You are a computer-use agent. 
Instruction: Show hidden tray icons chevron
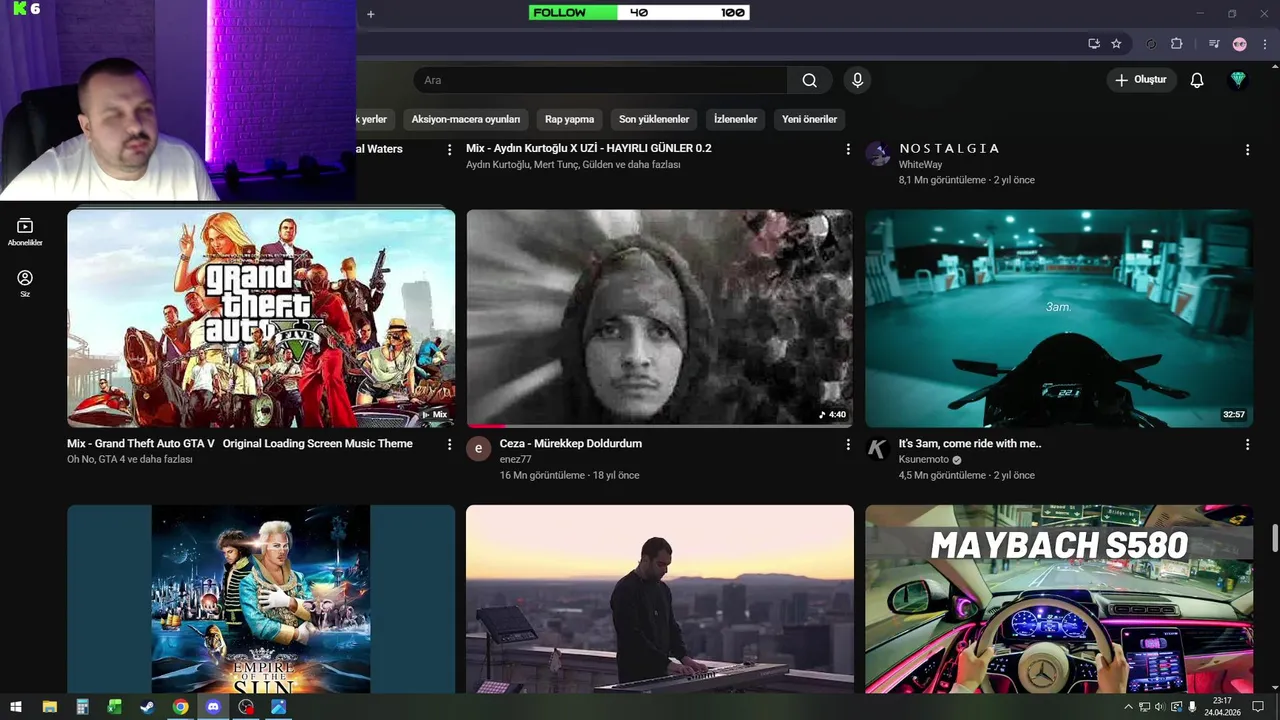1129,707
